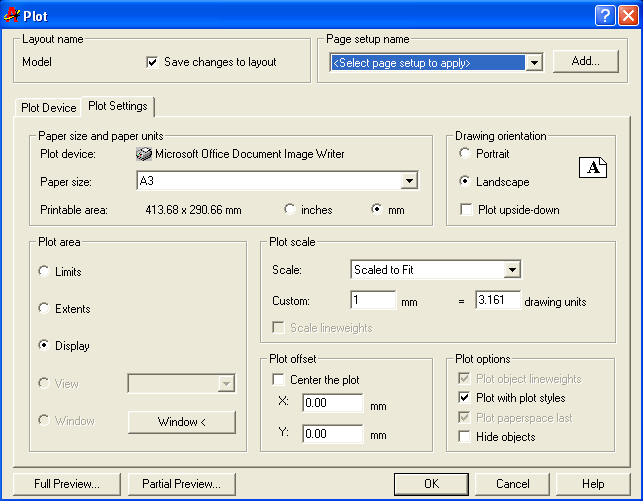Select Limits plot area option
Image resolution: width=643 pixels, height=501 pixels.
click(43, 272)
